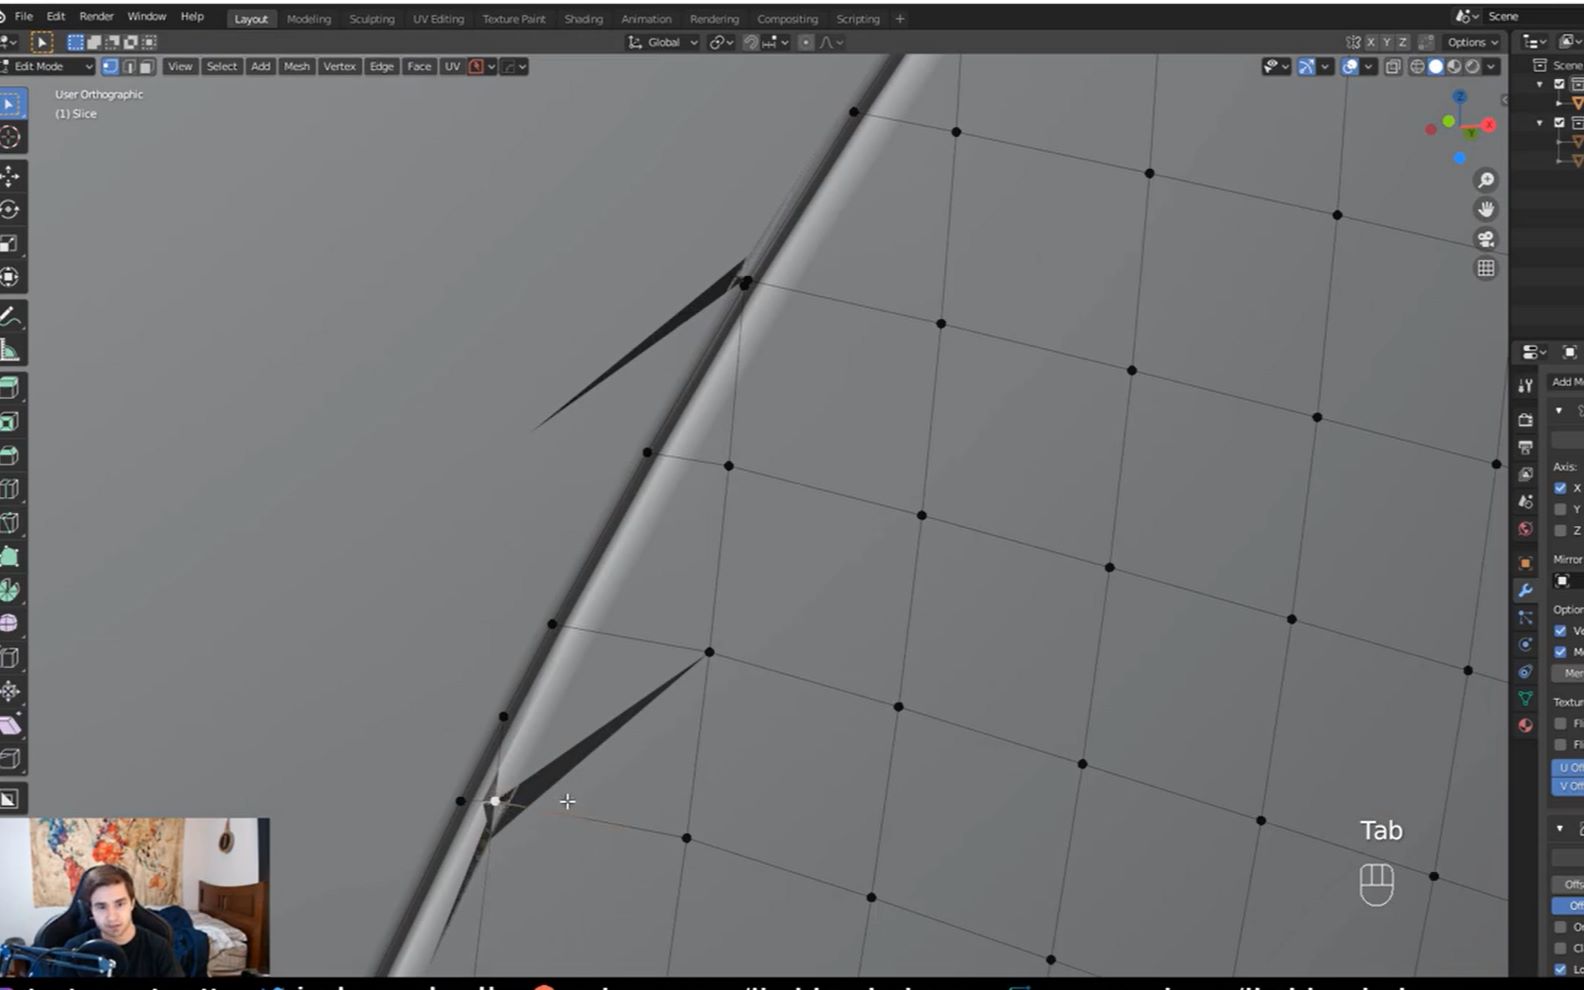Open the snapping options dropdown
Image resolution: width=1584 pixels, height=990 pixels.
click(x=778, y=42)
